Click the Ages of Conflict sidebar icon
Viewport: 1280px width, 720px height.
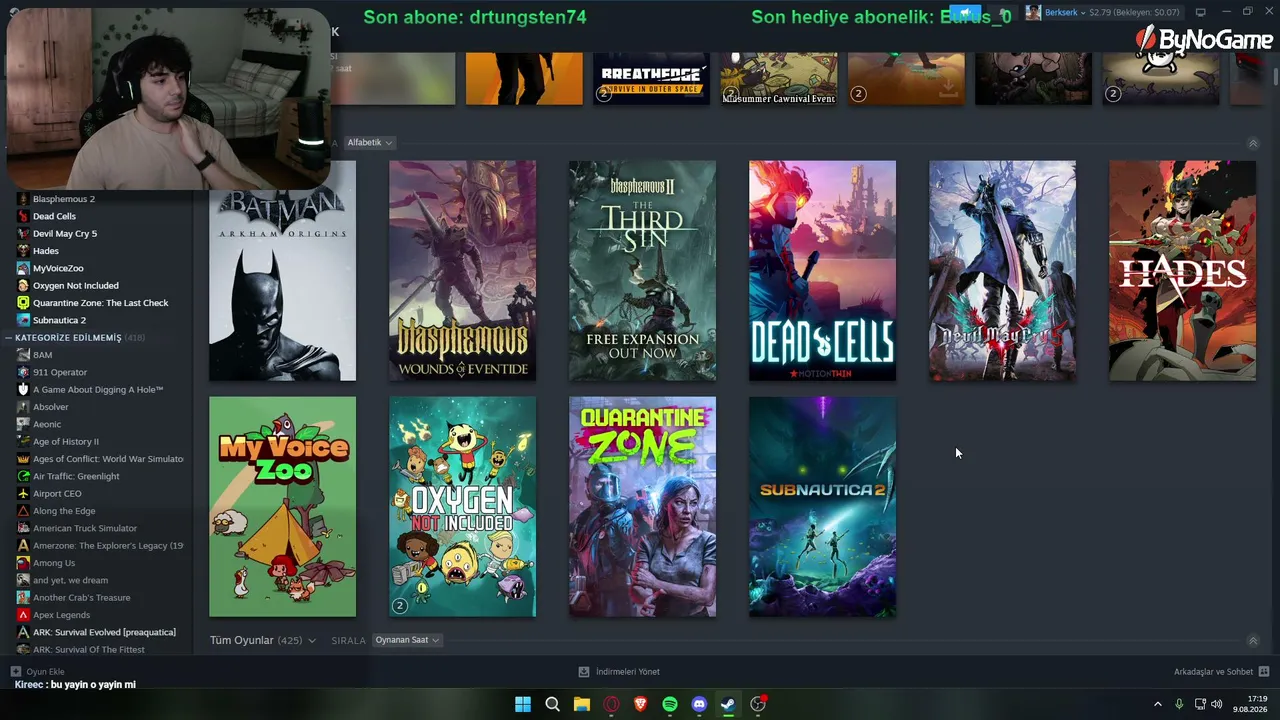click(23, 459)
